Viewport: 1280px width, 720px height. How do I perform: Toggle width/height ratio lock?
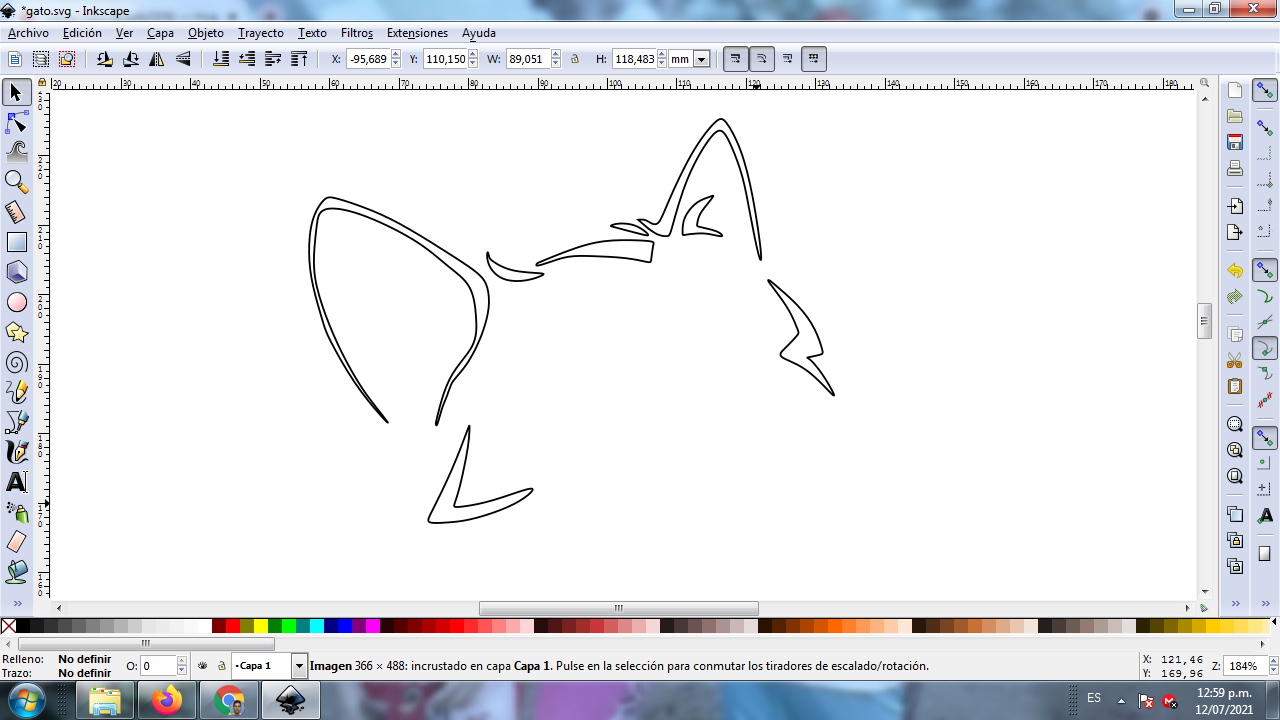[575, 59]
